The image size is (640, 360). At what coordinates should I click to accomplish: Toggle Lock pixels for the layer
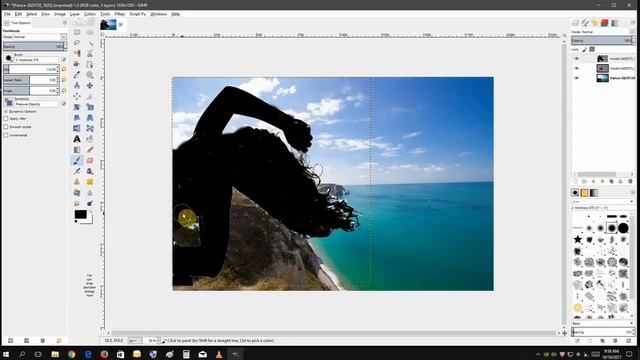coord(584,49)
